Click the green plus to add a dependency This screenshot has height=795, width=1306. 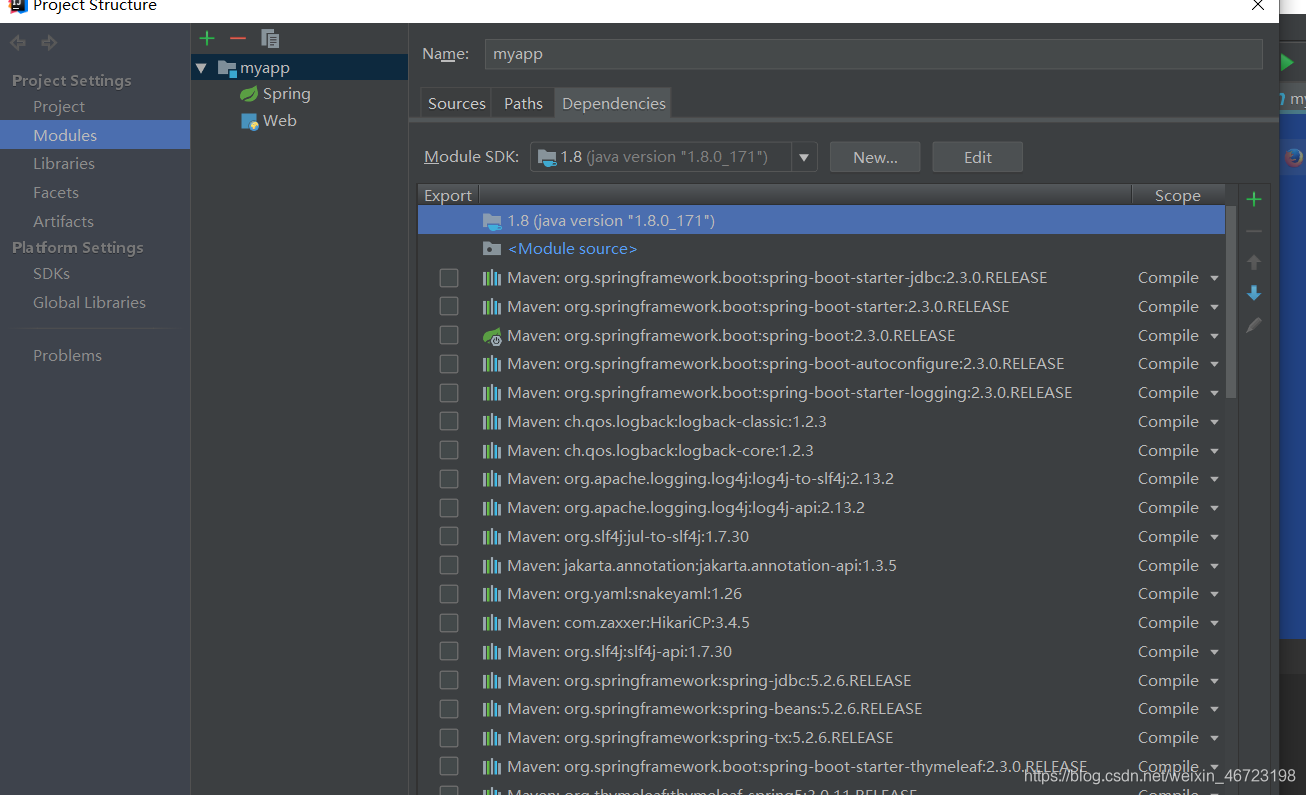pos(1253,198)
